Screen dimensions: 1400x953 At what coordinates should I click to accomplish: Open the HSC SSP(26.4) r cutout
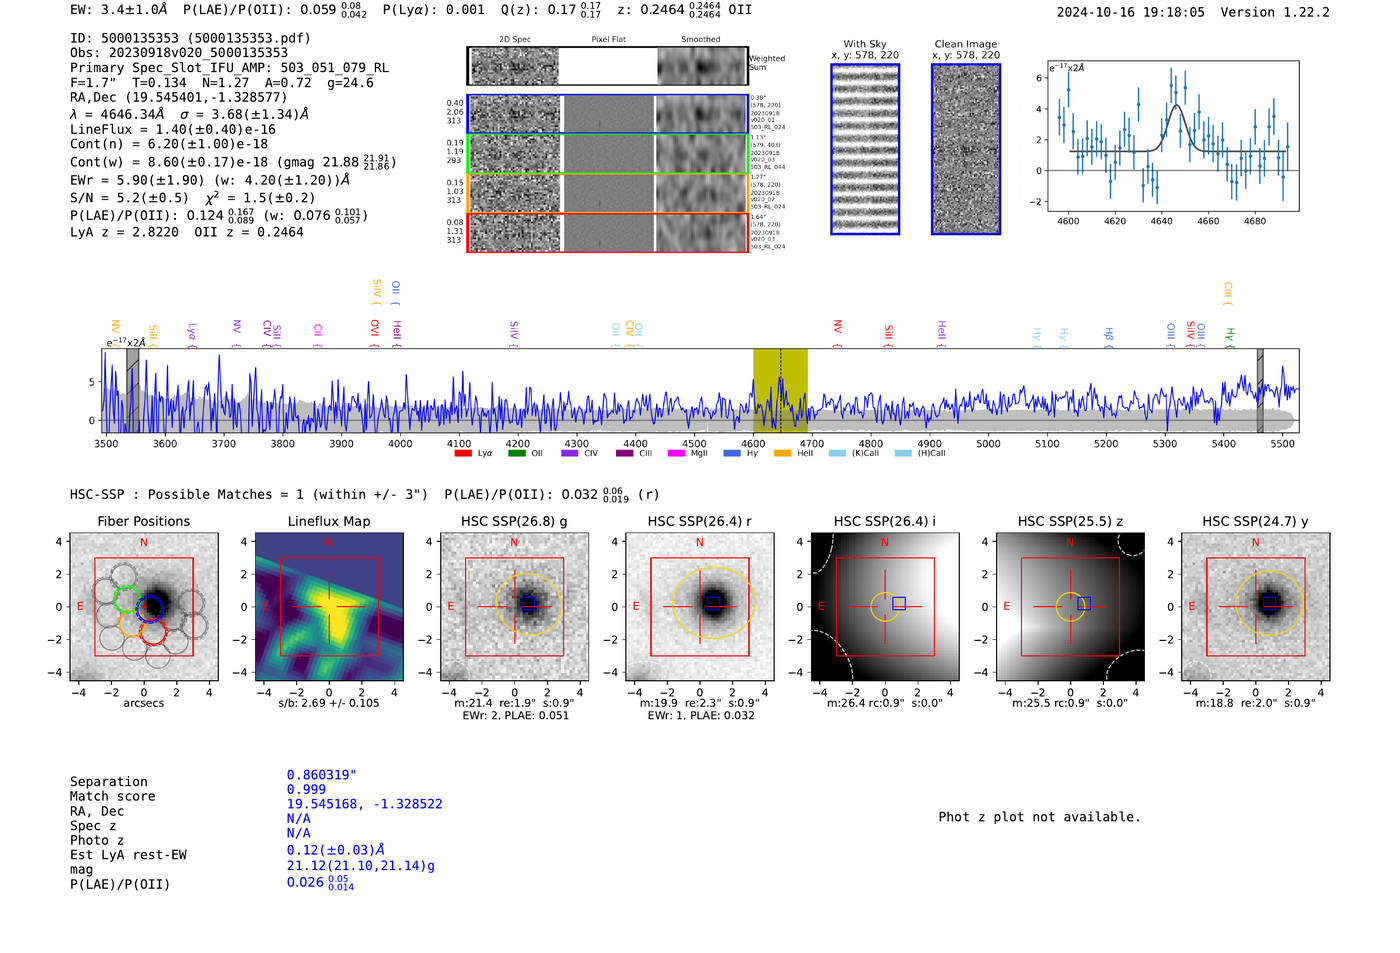point(700,606)
